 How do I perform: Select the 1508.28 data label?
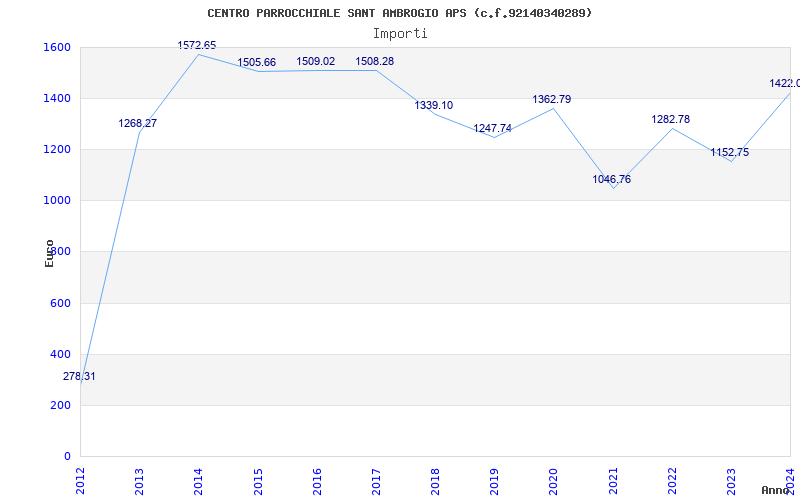[x=375, y=62]
